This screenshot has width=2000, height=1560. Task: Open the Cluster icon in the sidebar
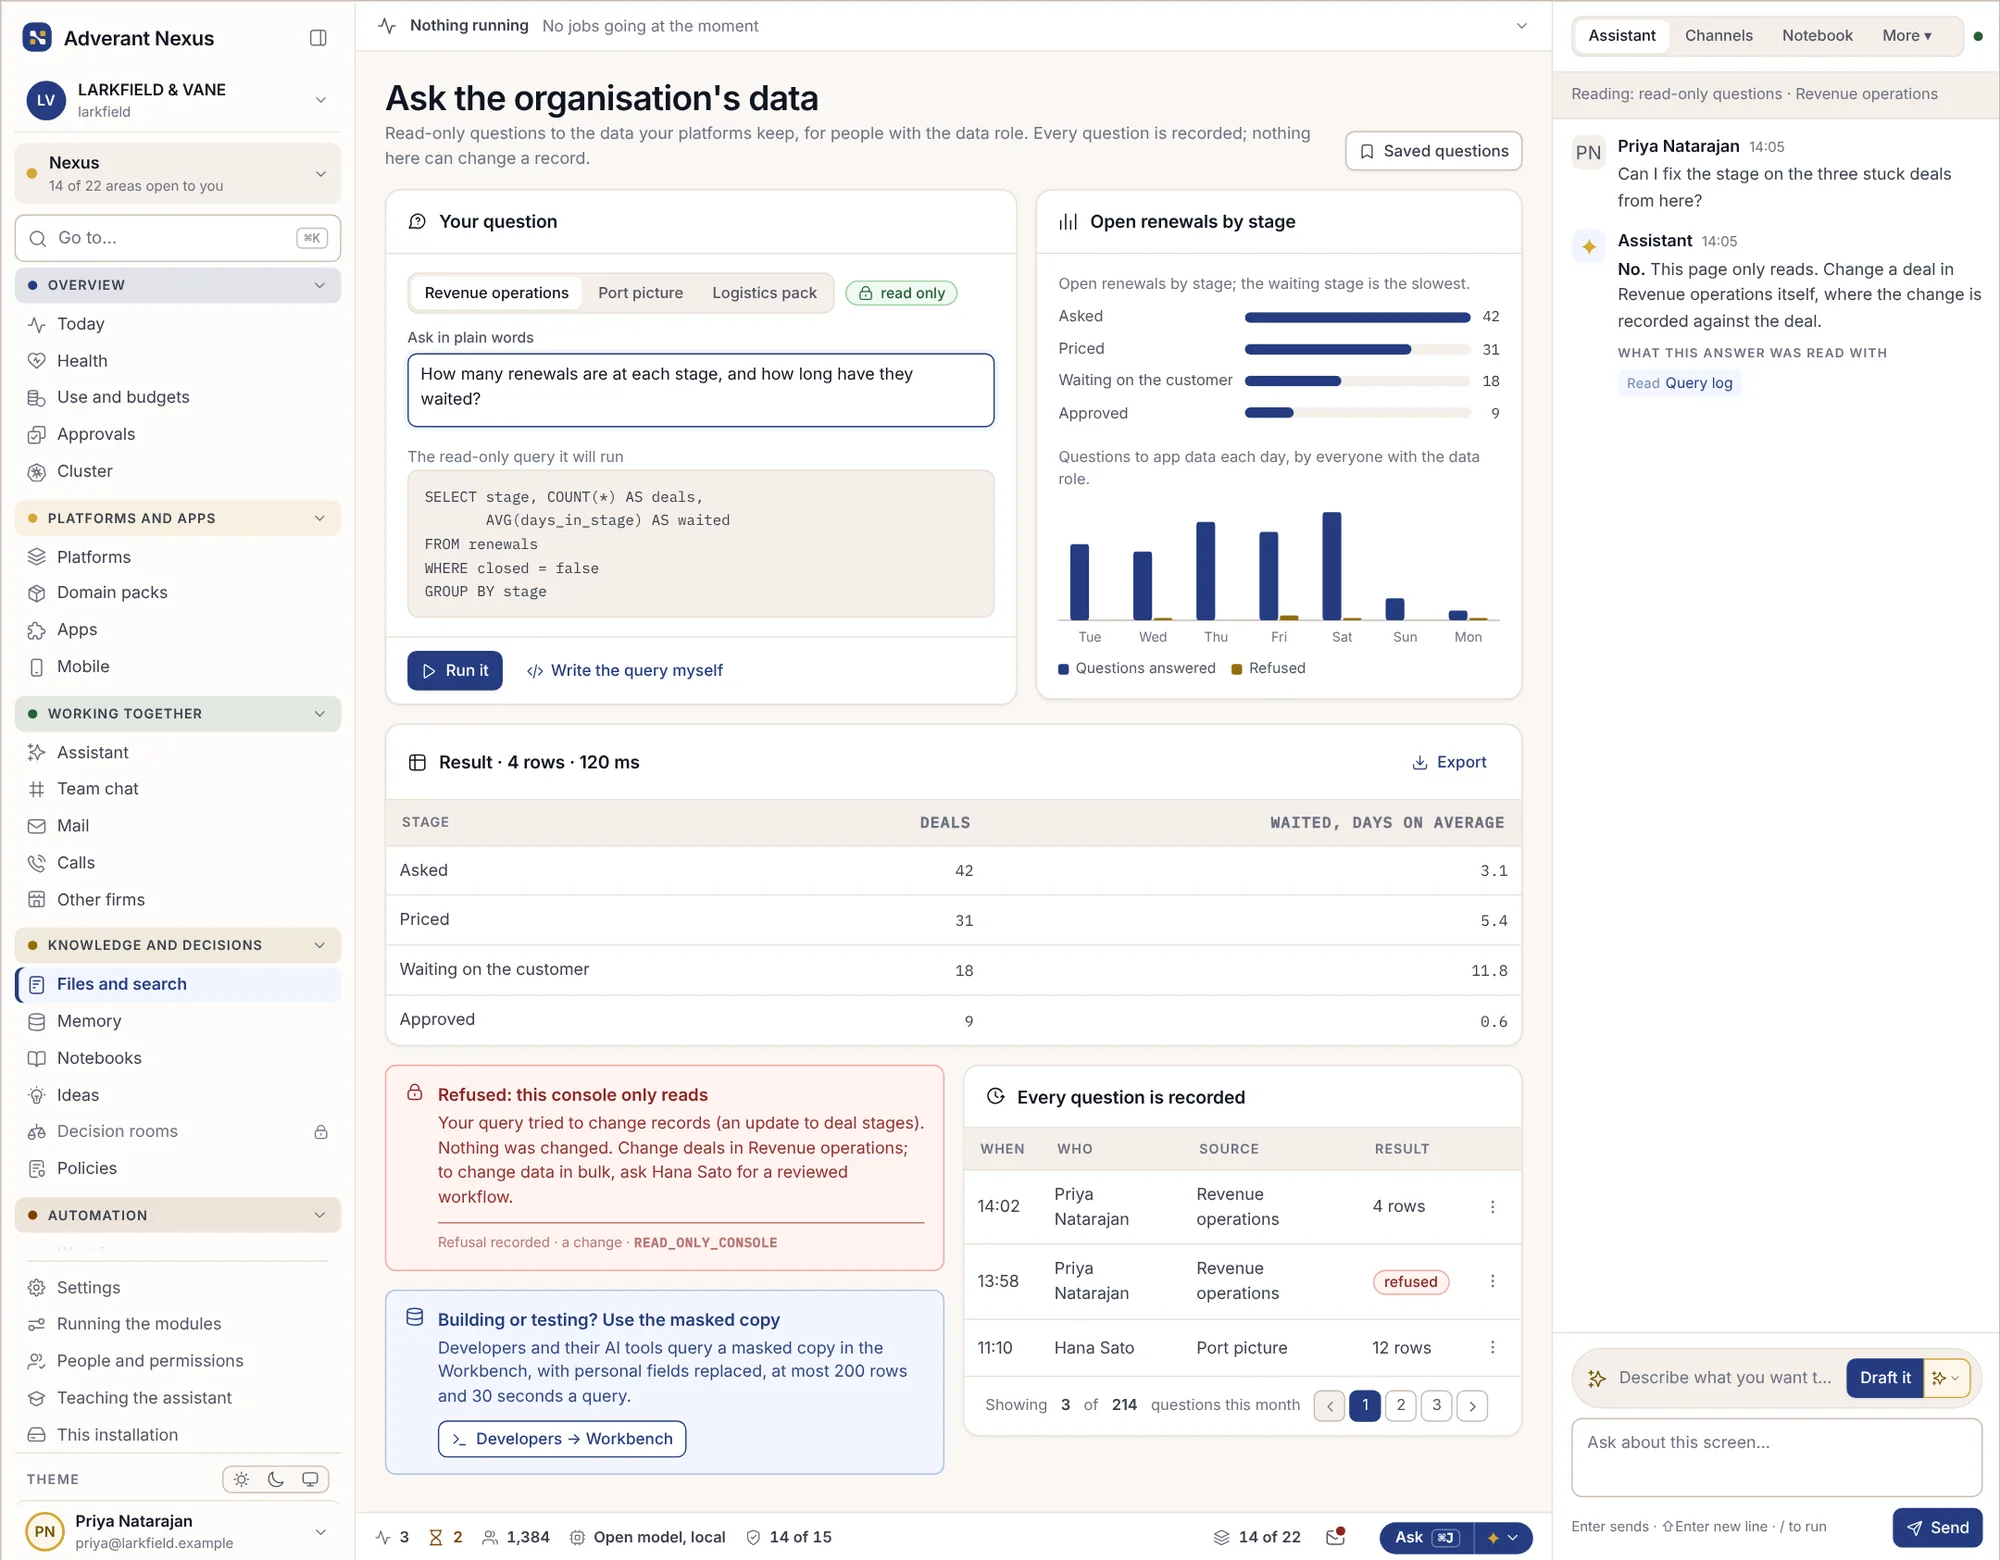37,472
